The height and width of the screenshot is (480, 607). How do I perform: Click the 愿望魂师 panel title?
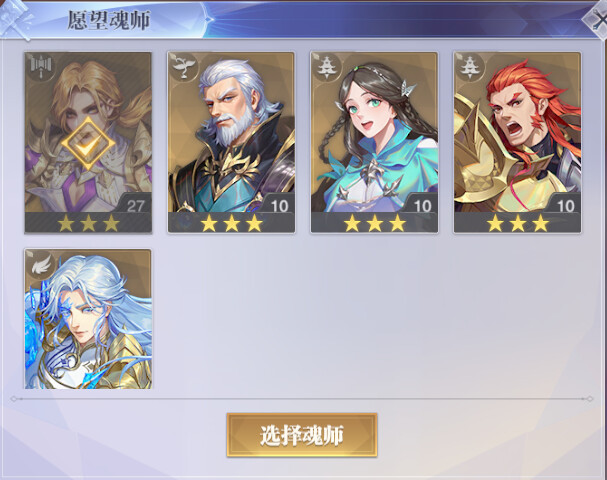[x=109, y=20]
